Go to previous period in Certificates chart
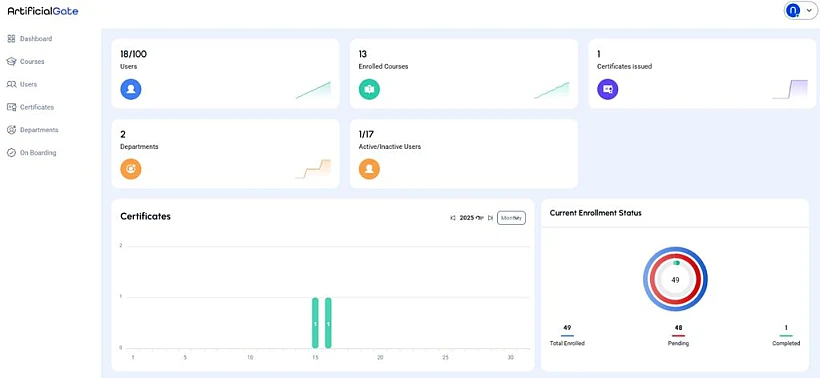The height and width of the screenshot is (378, 820). tap(453, 218)
